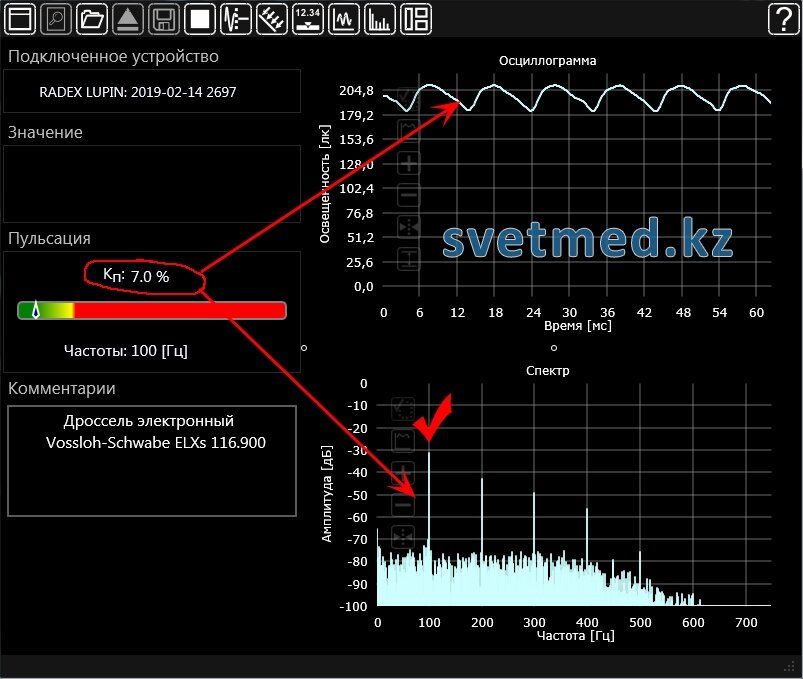
Task: Show the oscillogram with waveform chart icon
Action: coord(344,19)
